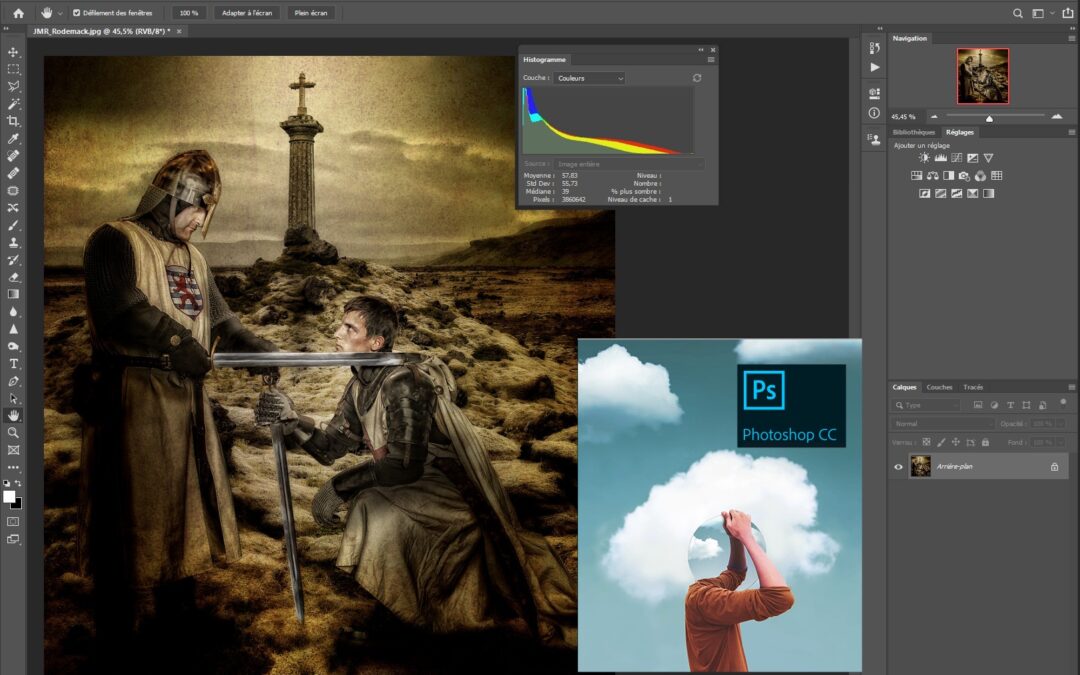Hide the Arrière-plan layer visibility eye
Screen dimensions: 1080x675
click(900, 465)
